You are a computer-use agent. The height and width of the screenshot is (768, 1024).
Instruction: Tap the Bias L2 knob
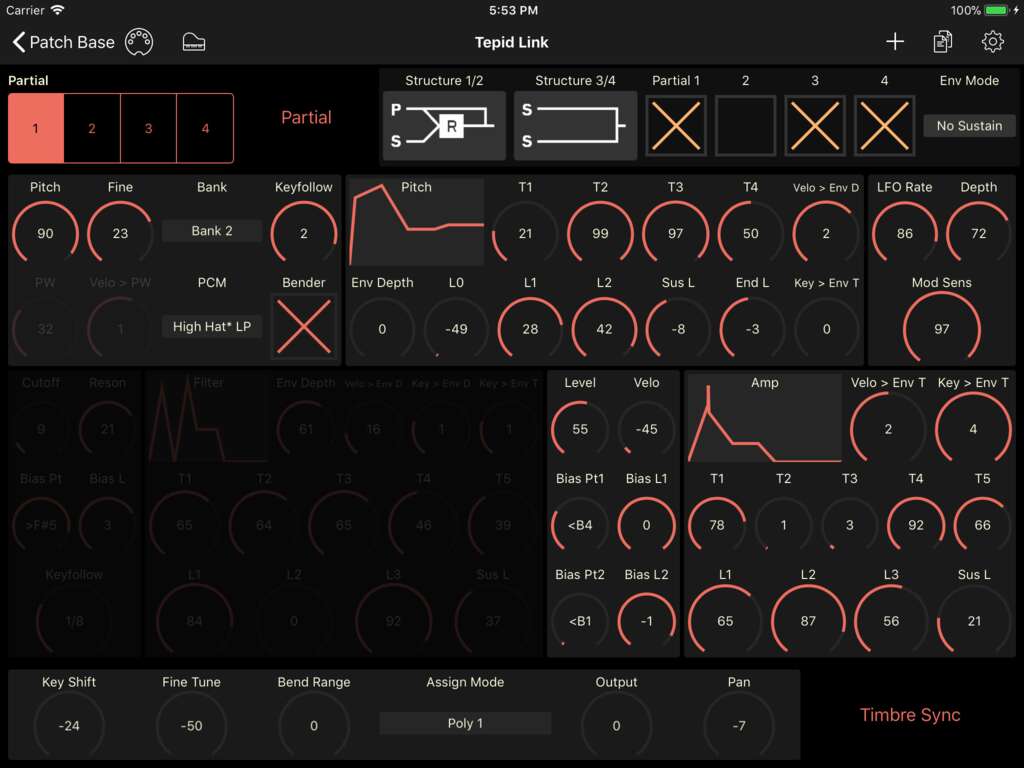[x=647, y=621]
